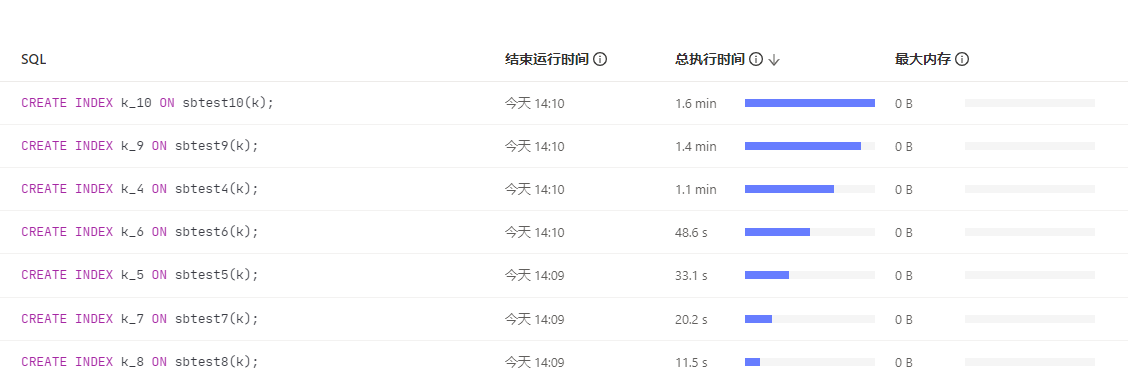Click the empty memory bar in k_9 row
Screen dimensions: 1128x379
click(1029, 146)
